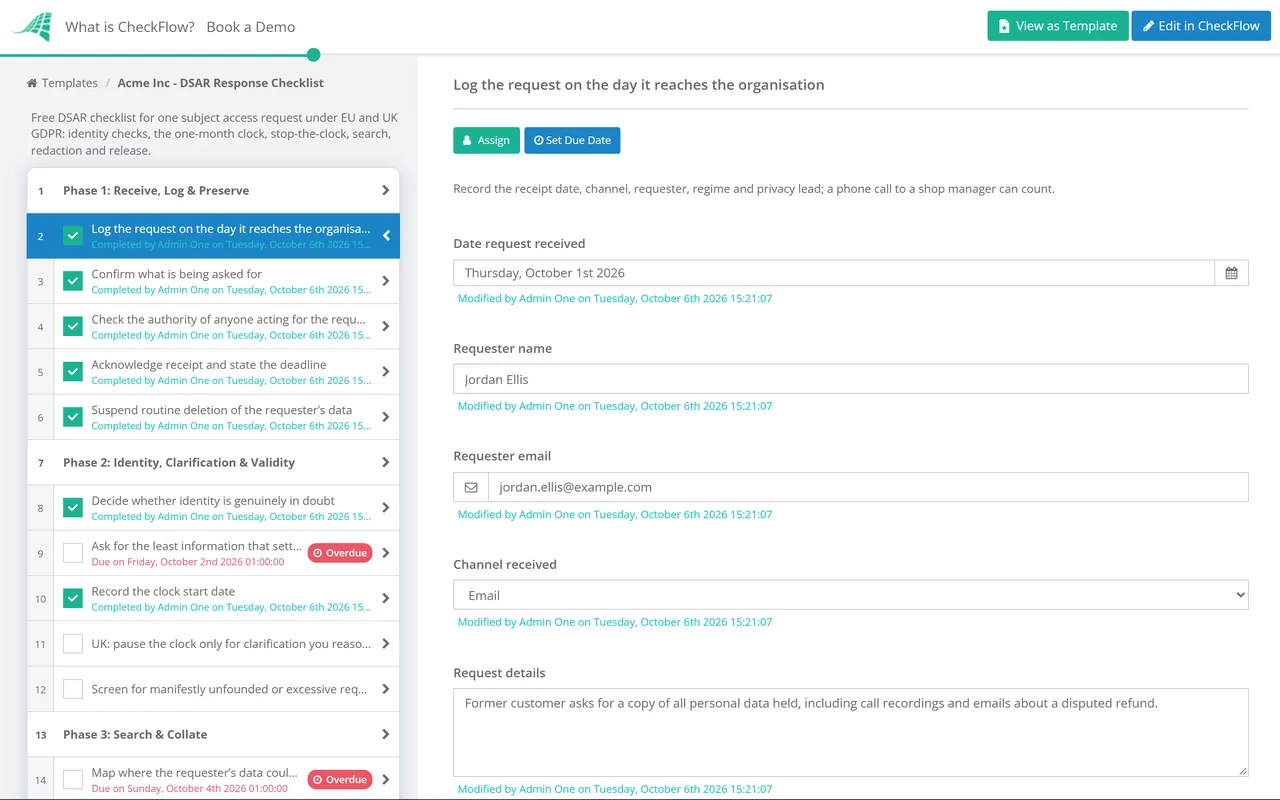Tick checkbox for 'Ask for the least information'
Screen dimensions: 1280x800
tap(73, 553)
